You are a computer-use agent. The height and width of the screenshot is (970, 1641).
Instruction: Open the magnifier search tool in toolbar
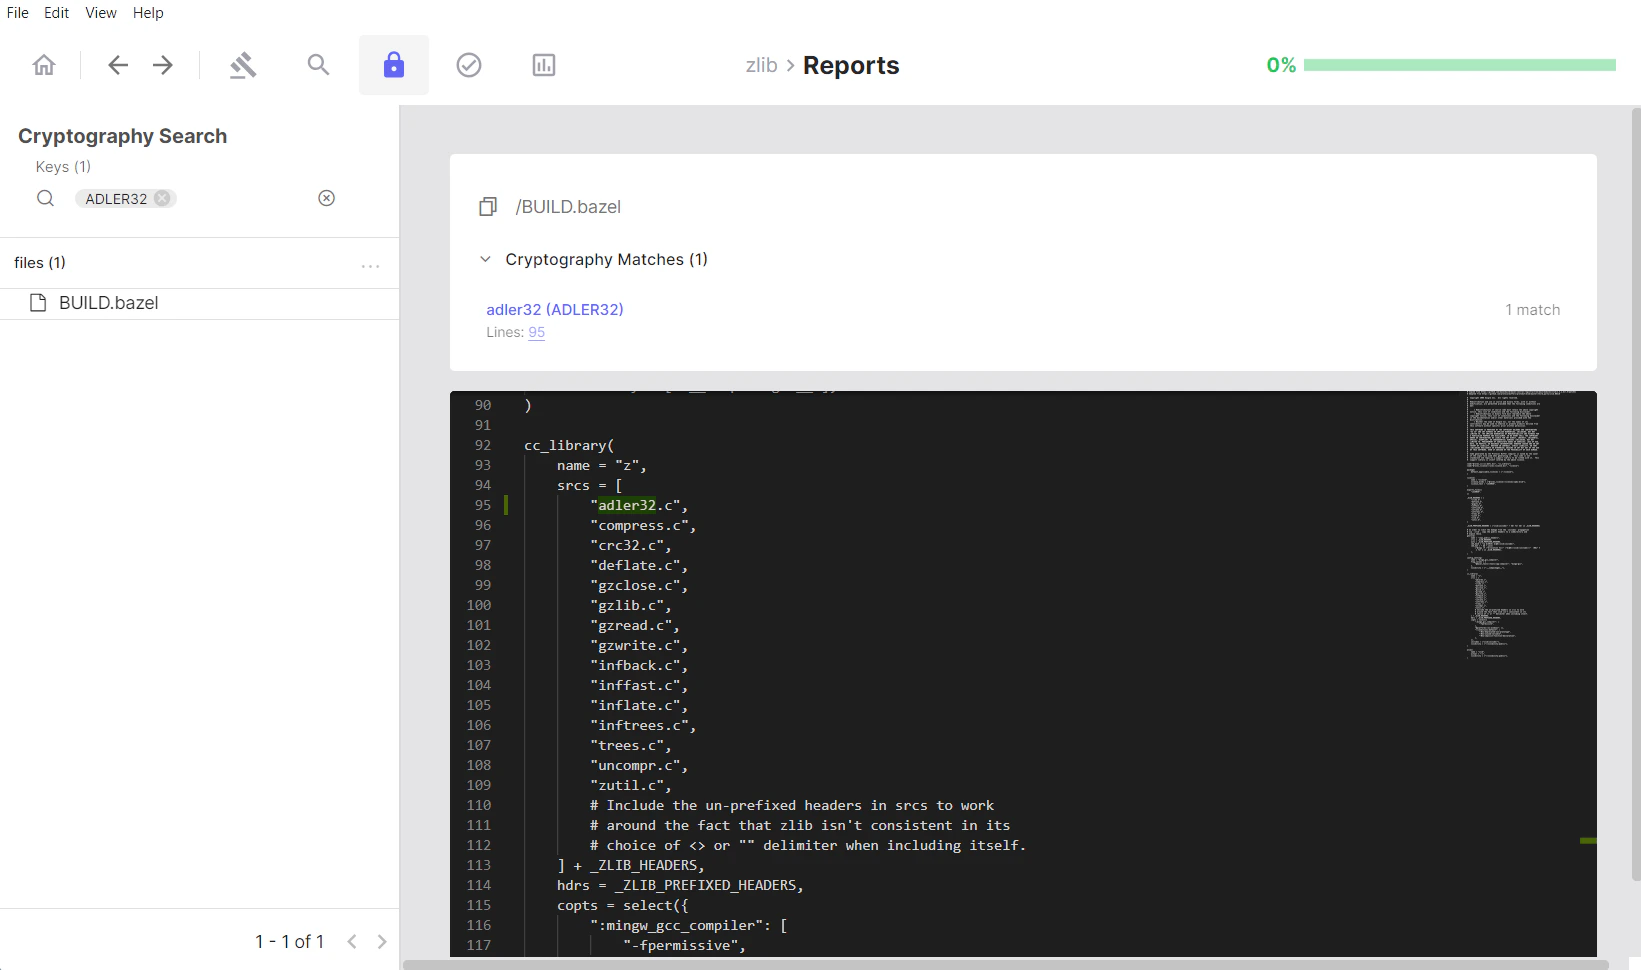click(x=318, y=65)
